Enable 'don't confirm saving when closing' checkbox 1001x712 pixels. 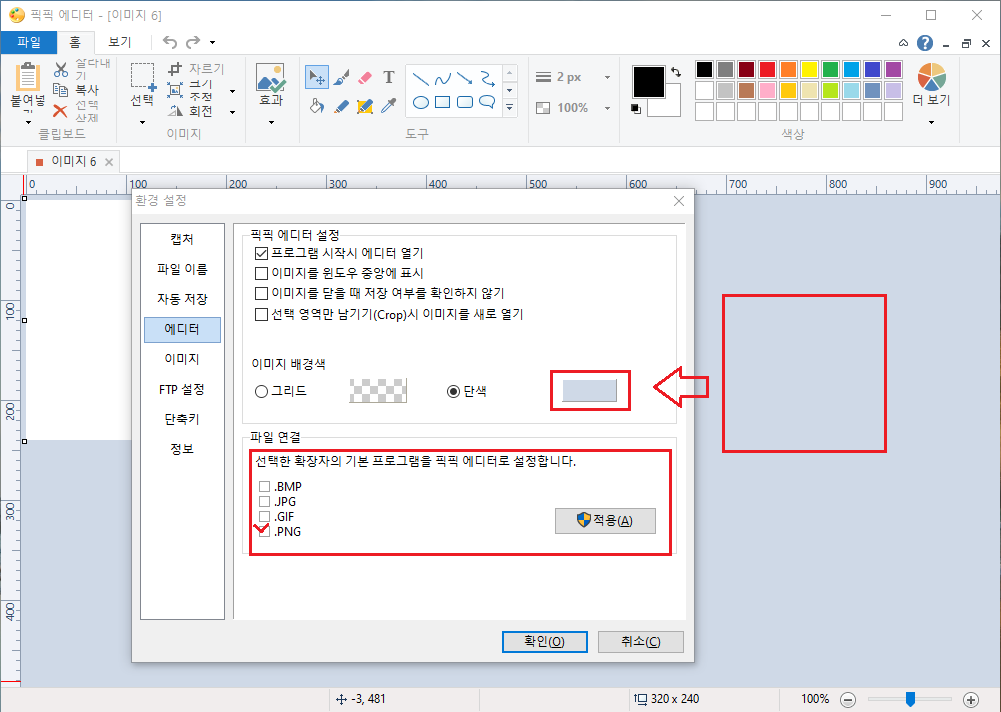tap(261, 294)
